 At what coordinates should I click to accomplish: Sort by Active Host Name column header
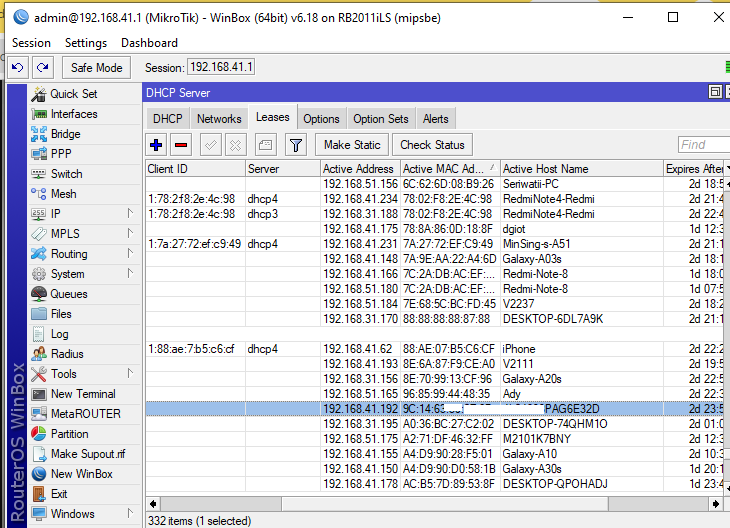[582, 169]
